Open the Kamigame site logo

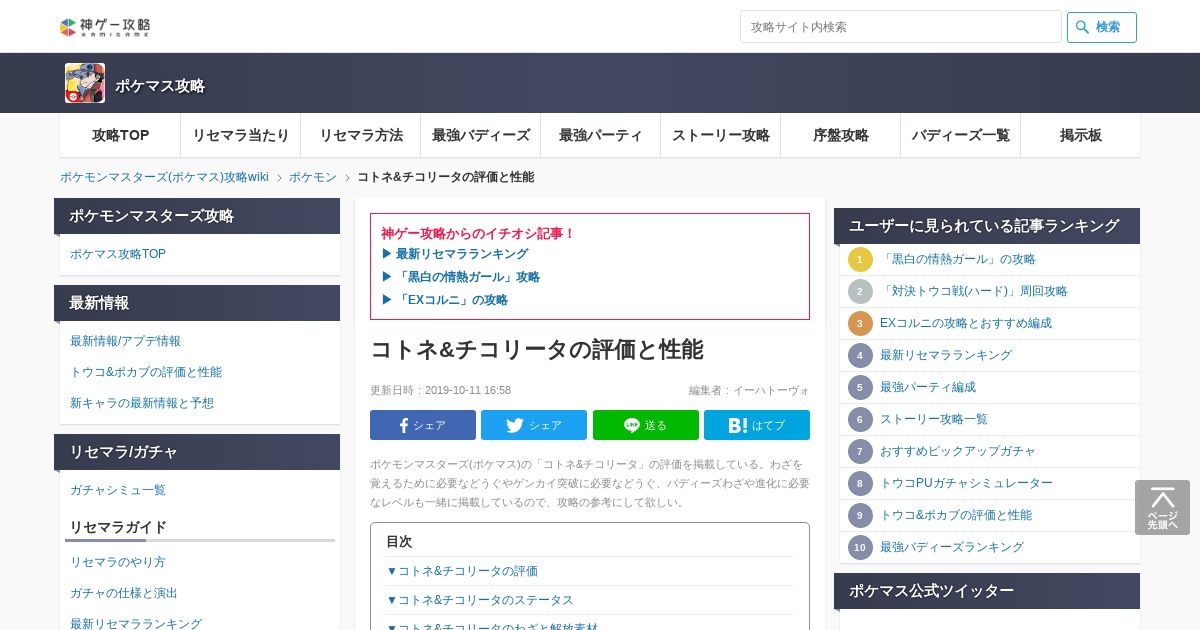point(105,27)
